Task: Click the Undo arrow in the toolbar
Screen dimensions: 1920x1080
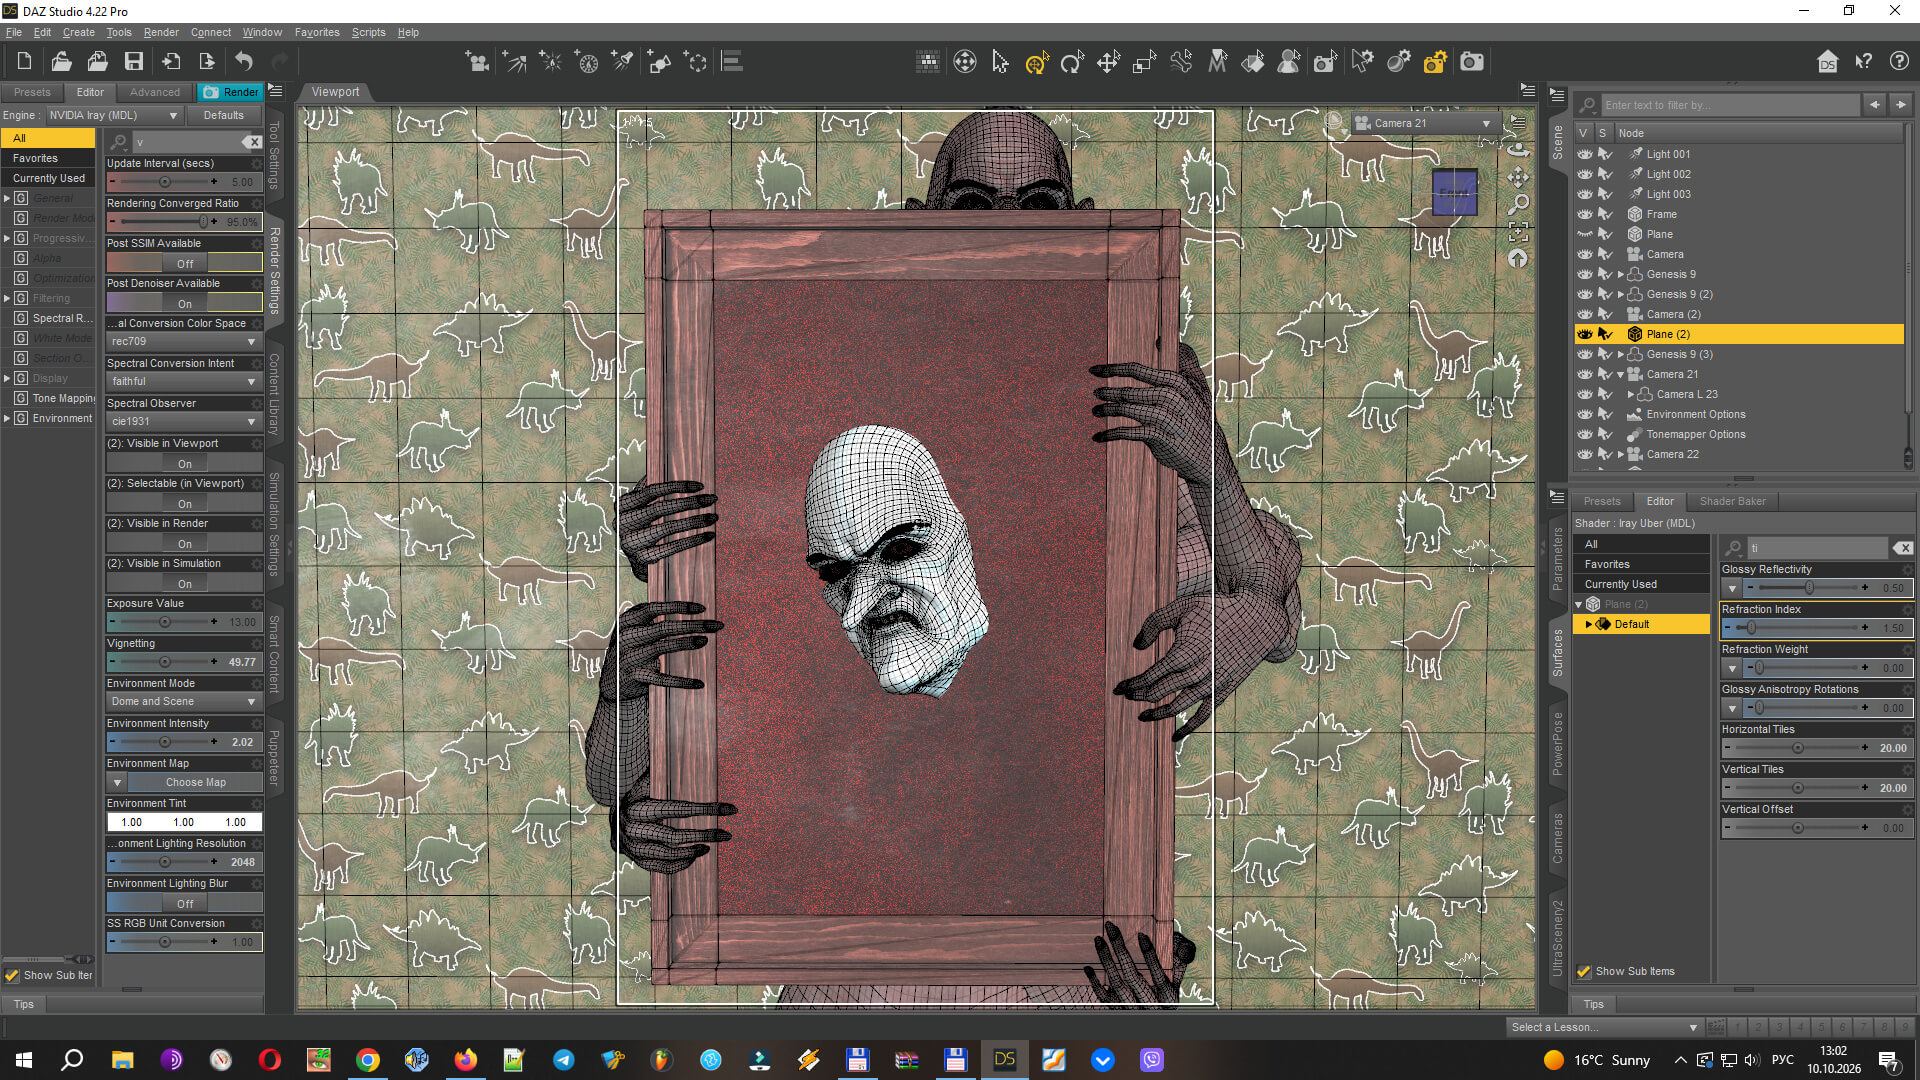Action: (x=244, y=62)
